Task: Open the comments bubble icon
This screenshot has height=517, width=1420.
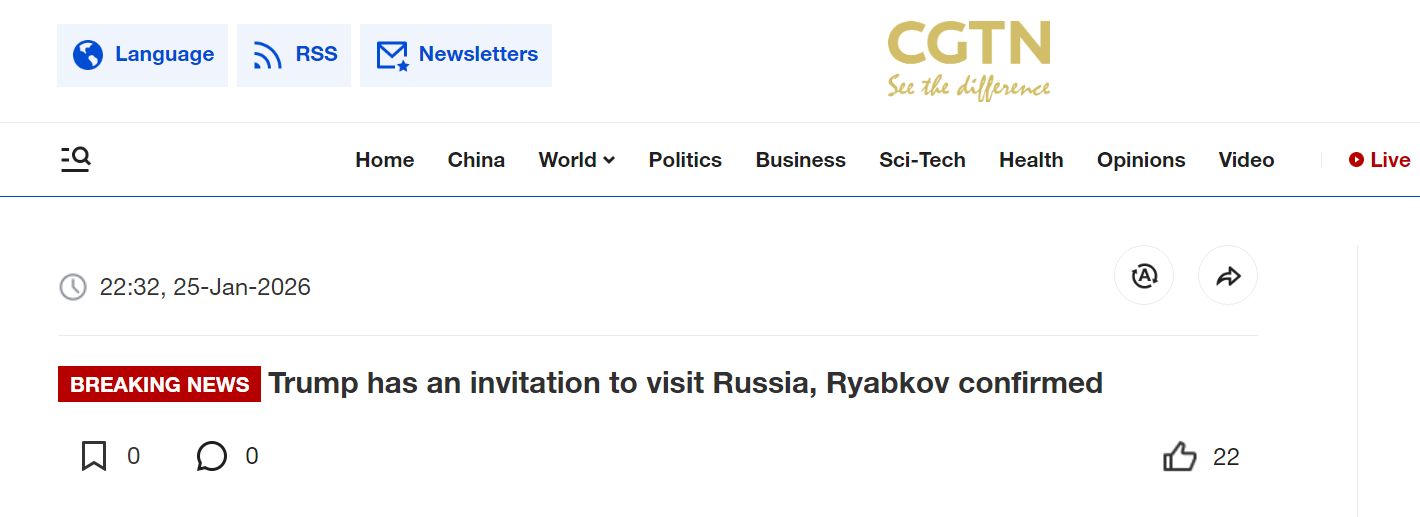Action: (211, 457)
